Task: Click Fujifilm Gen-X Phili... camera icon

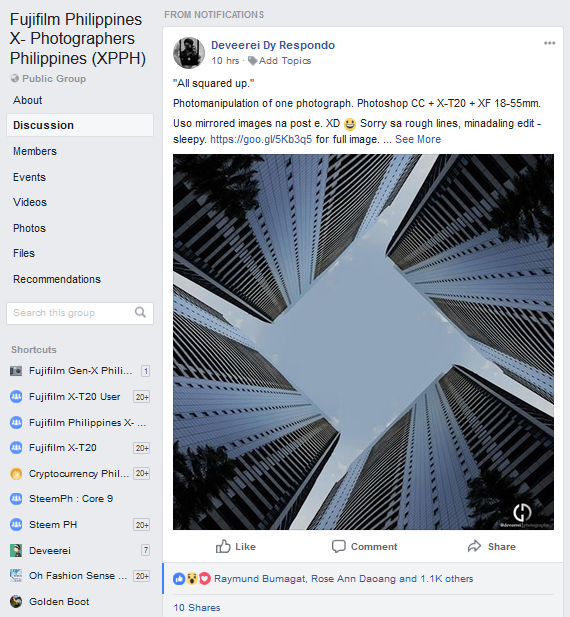Action: pyautogui.click(x=16, y=371)
